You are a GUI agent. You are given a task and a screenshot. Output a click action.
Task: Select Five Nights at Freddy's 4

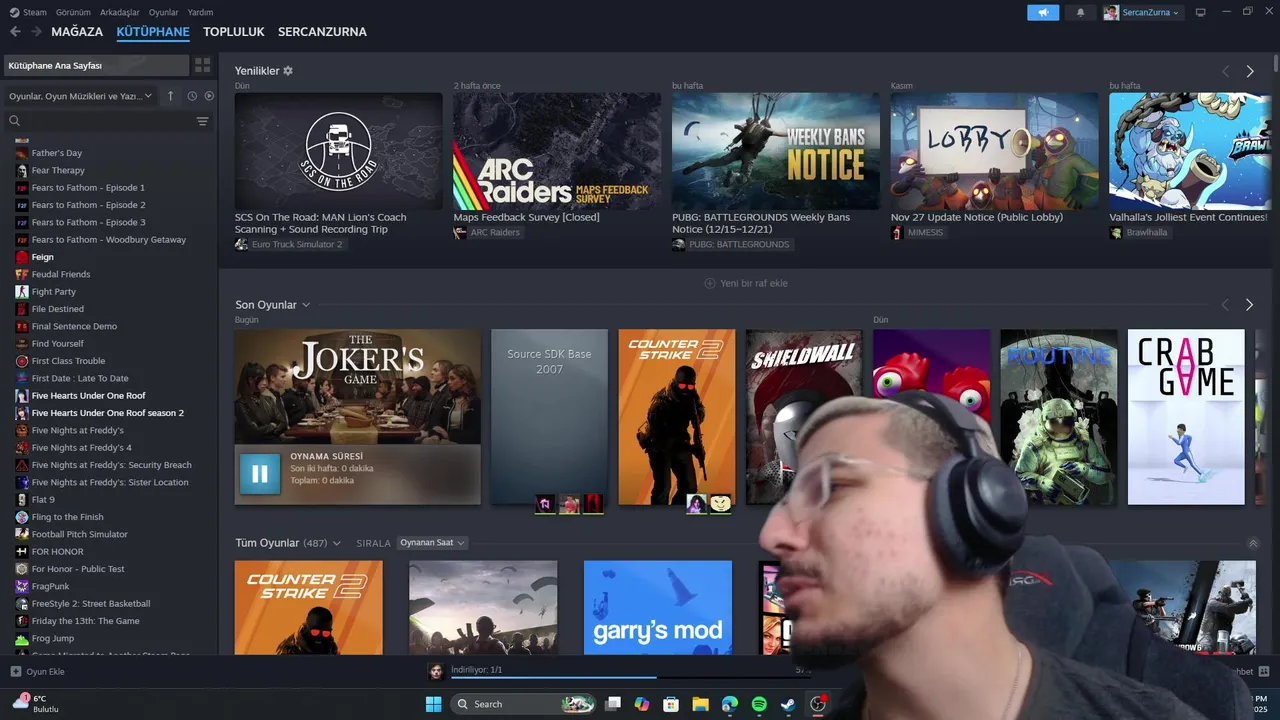tap(81, 448)
